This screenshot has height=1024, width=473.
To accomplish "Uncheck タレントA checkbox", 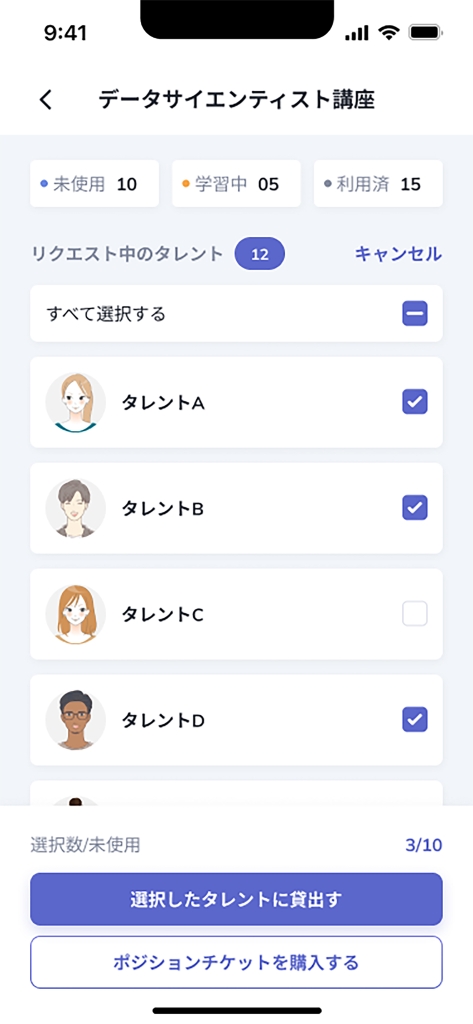I will coord(415,402).
